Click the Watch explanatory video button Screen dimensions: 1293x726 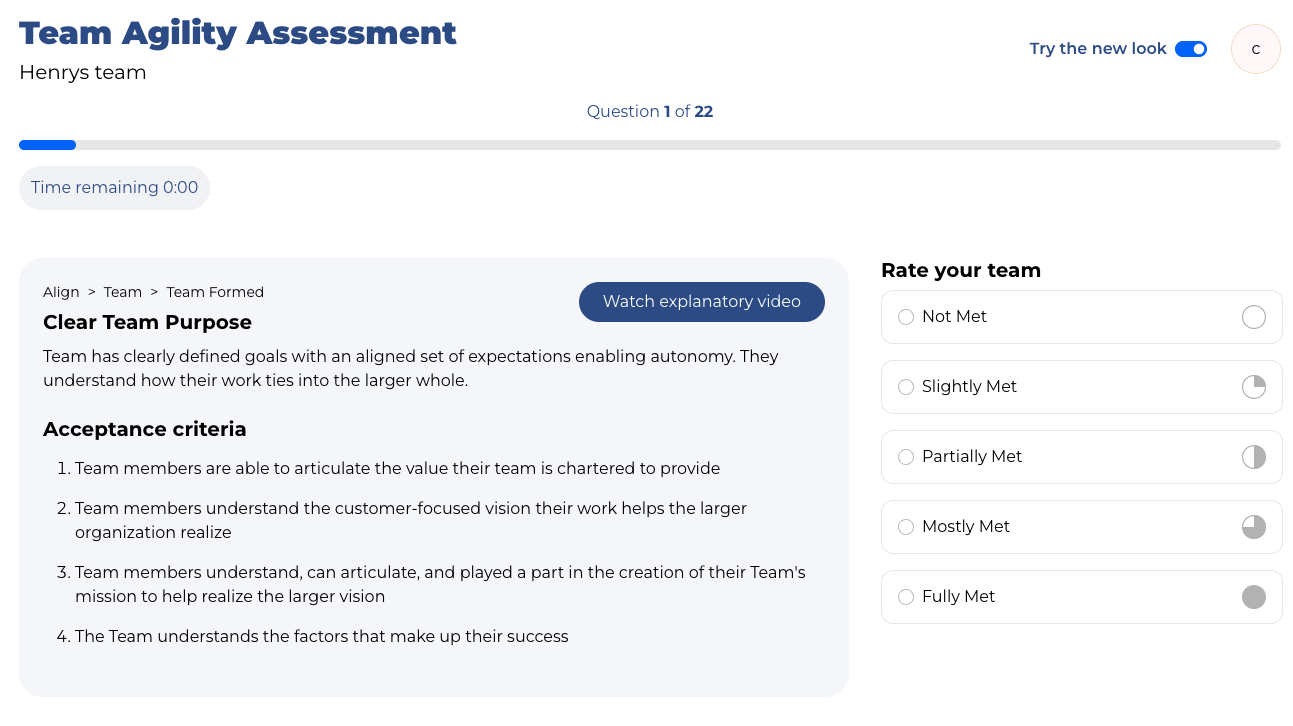pyautogui.click(x=701, y=302)
